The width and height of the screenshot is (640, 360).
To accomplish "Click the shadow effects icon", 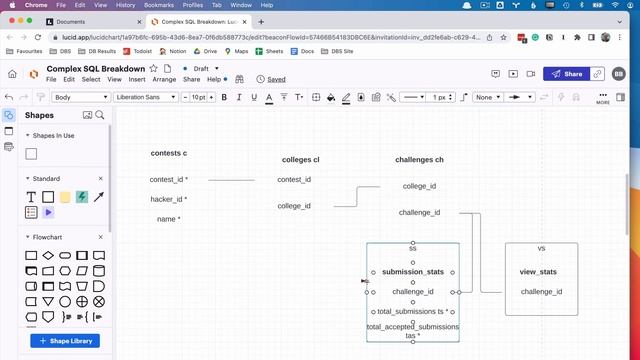I will click(361, 97).
